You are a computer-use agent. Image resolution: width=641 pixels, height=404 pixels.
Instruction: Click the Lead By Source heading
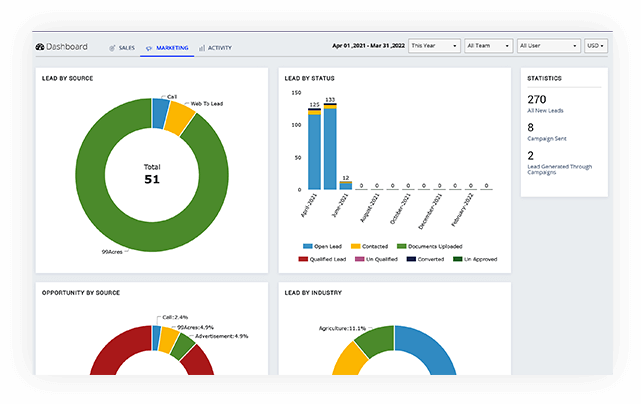67,78
